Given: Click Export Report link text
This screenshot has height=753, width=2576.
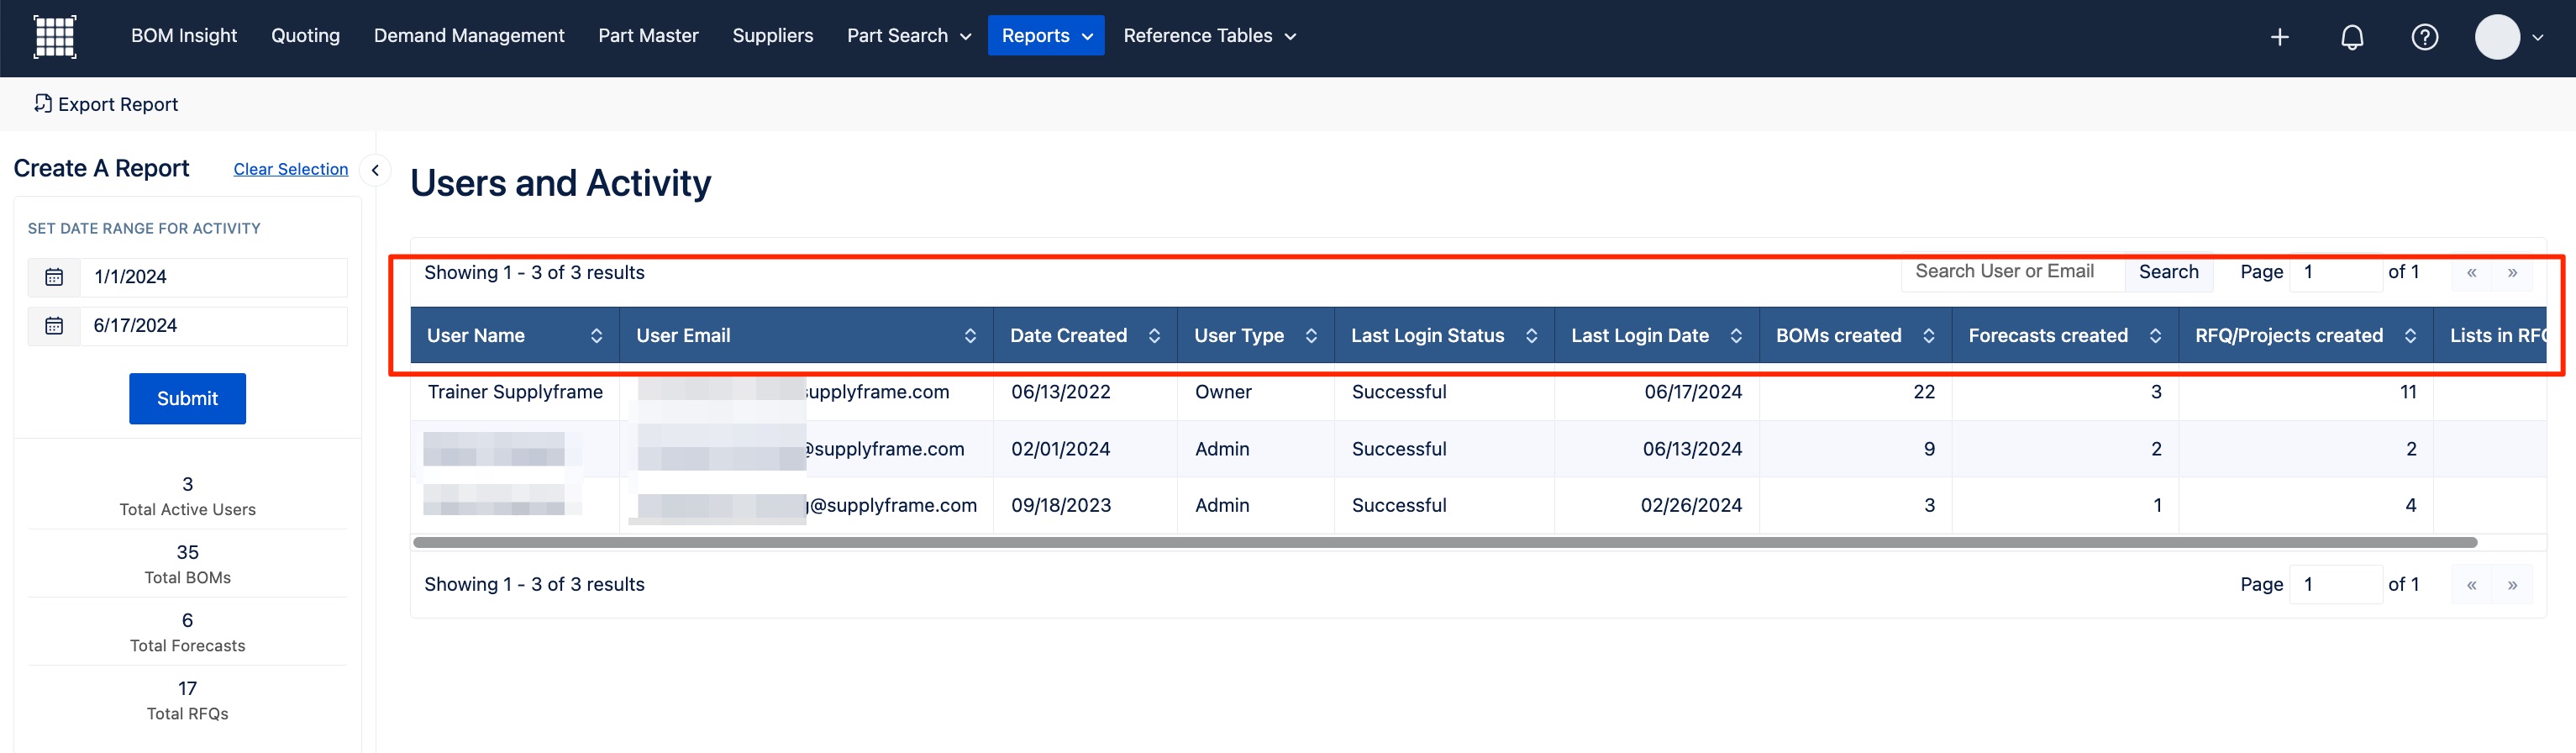Looking at the screenshot, I should coord(118,105).
